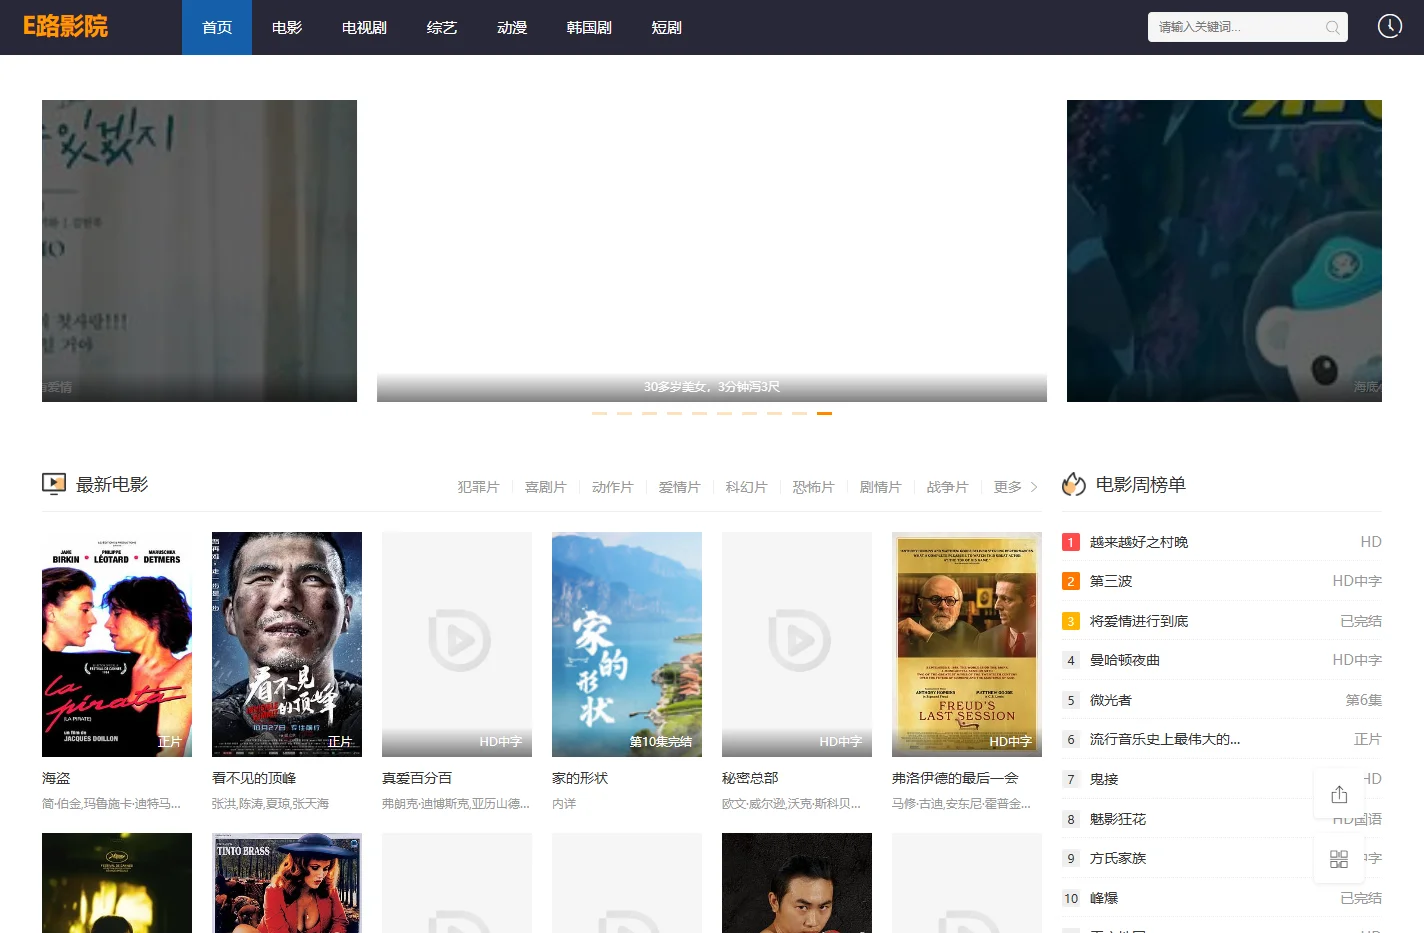Click actor text 张洪,陈涛,夏琼,张天海
This screenshot has height=933, width=1424.
(x=270, y=804)
